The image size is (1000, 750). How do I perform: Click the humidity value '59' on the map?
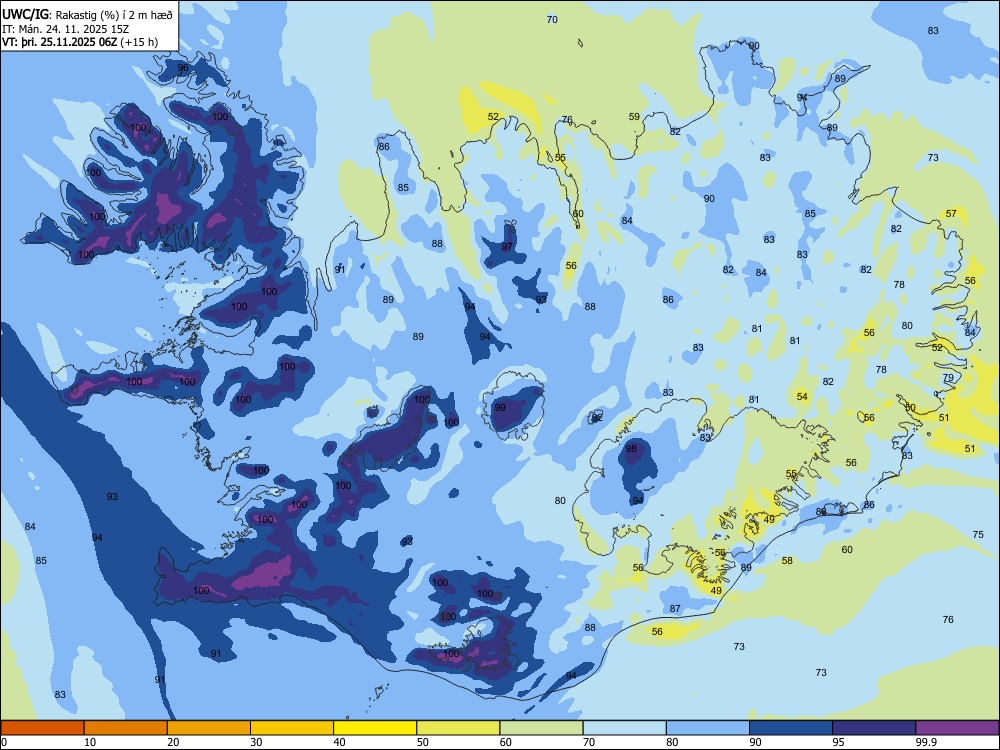[634, 117]
